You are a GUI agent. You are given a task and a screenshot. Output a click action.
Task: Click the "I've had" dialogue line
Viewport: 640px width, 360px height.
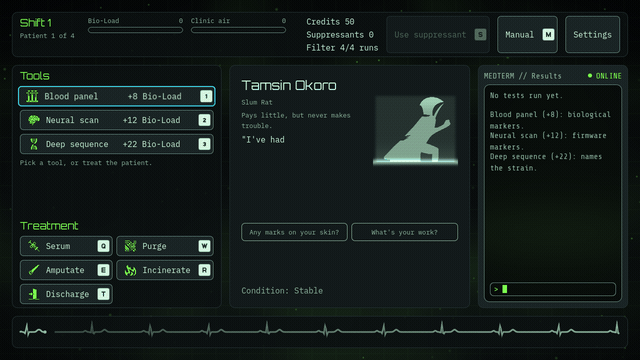(x=263, y=140)
